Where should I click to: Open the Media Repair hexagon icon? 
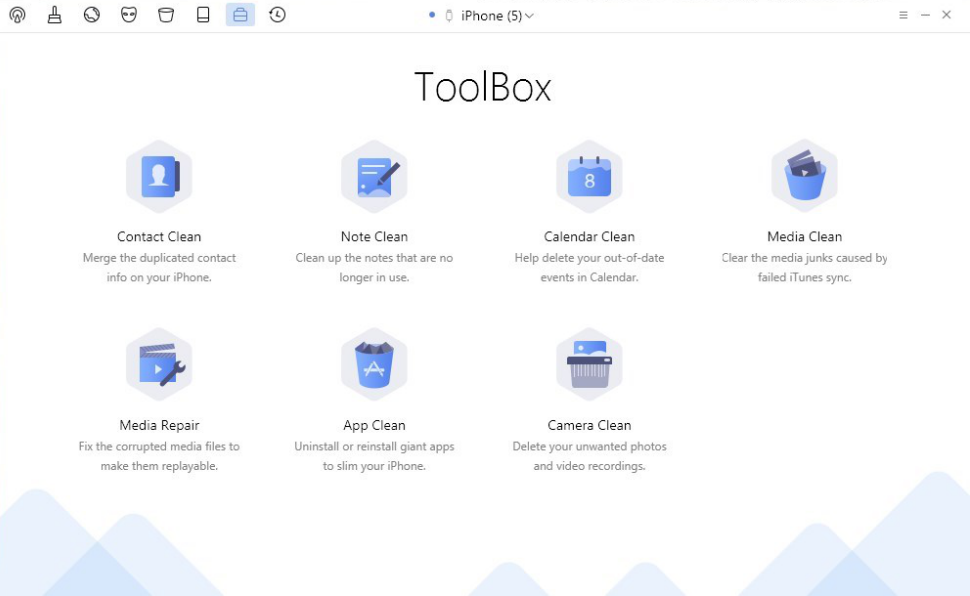159,365
